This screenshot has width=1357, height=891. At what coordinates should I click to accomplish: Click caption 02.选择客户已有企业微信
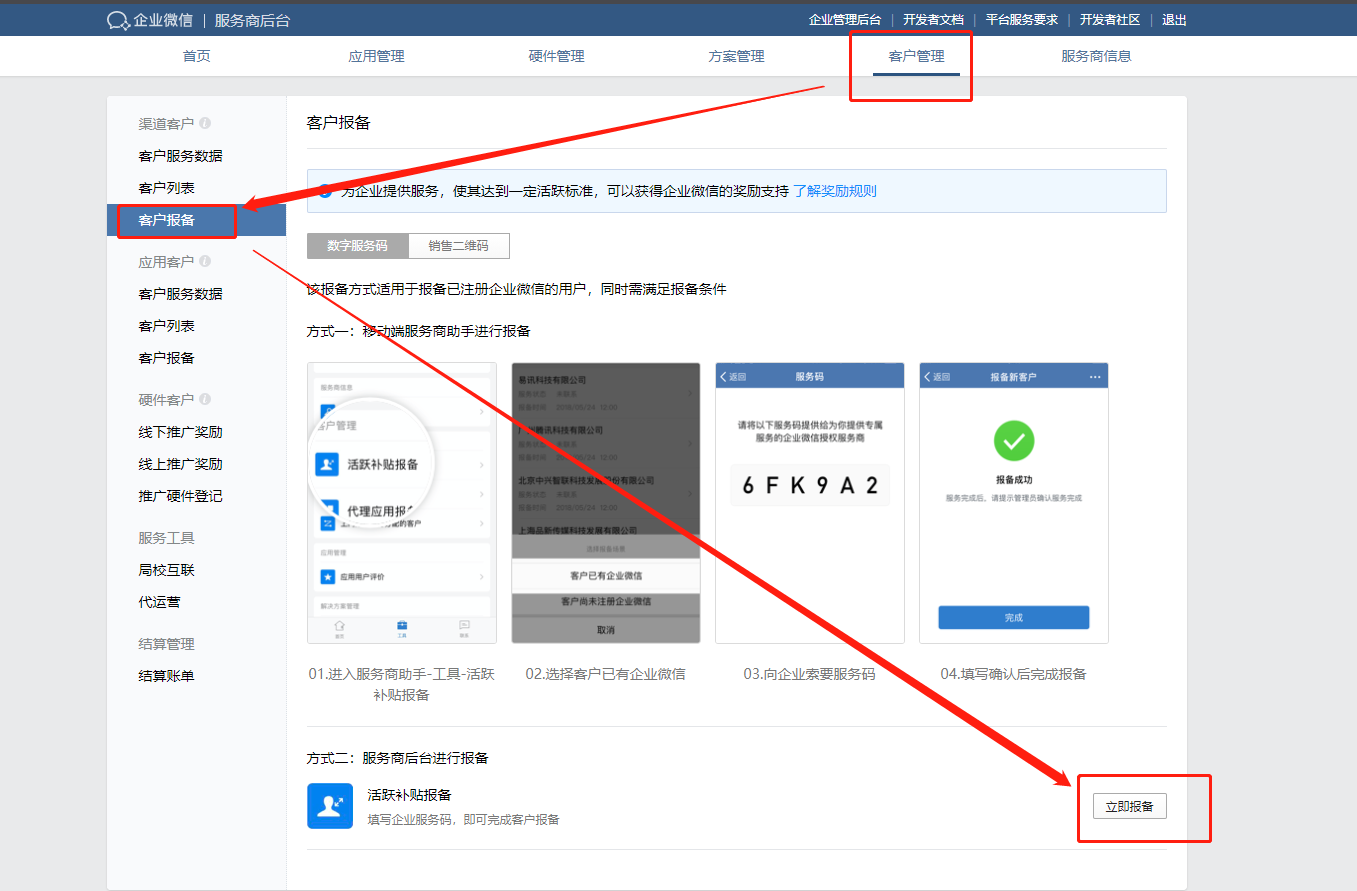pos(606,674)
